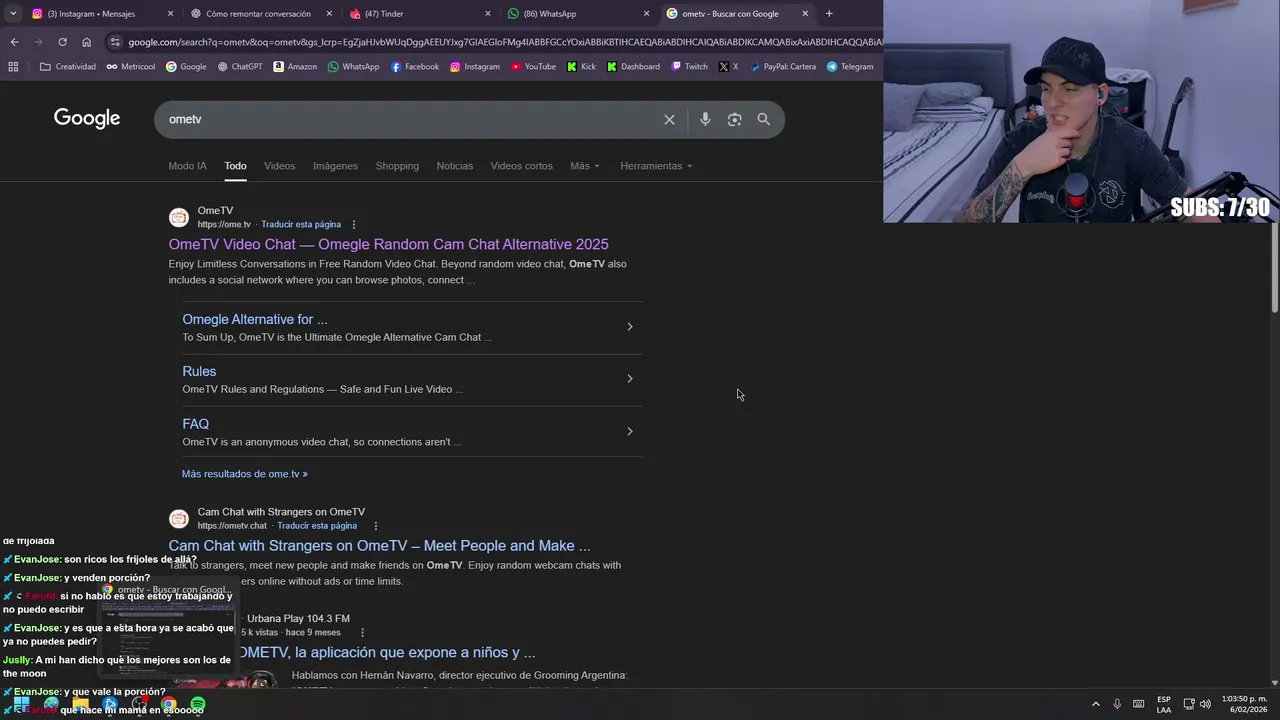Open the FAQ sitelink

point(195,424)
